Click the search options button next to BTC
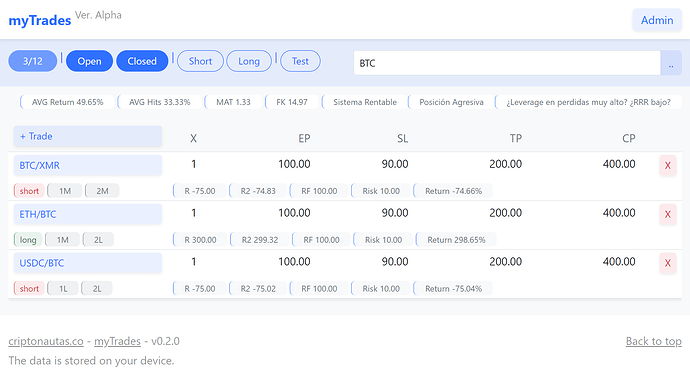The height and width of the screenshot is (384, 690). click(x=671, y=63)
